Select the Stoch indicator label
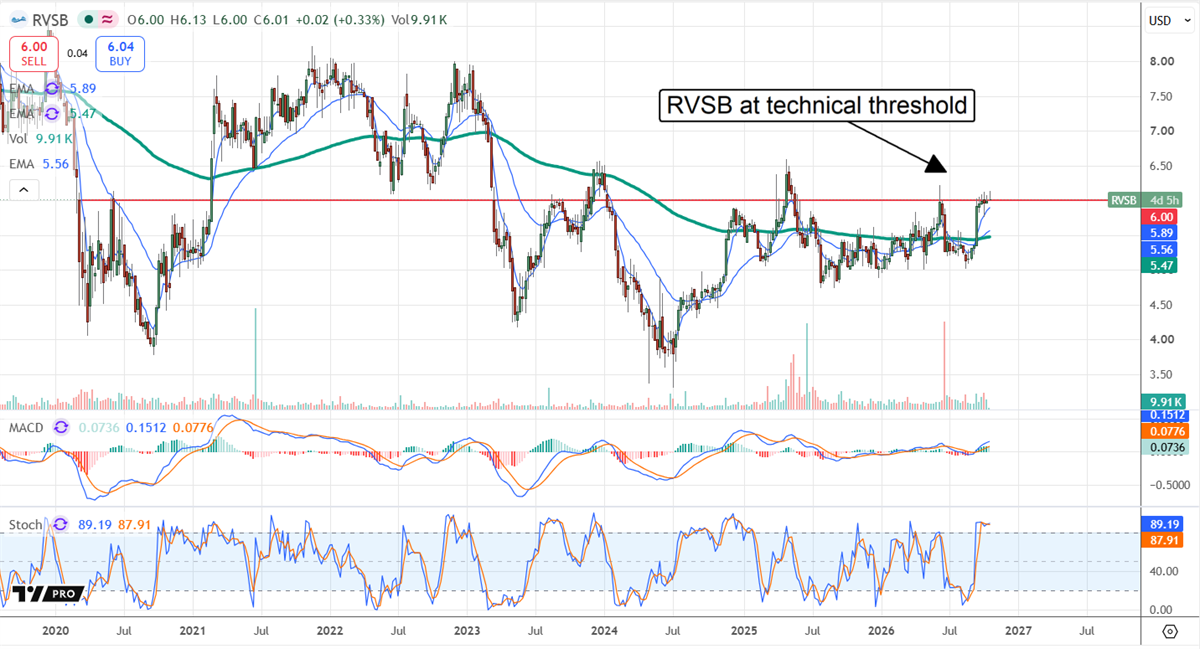This screenshot has height=649, width=1200. pos(24,524)
